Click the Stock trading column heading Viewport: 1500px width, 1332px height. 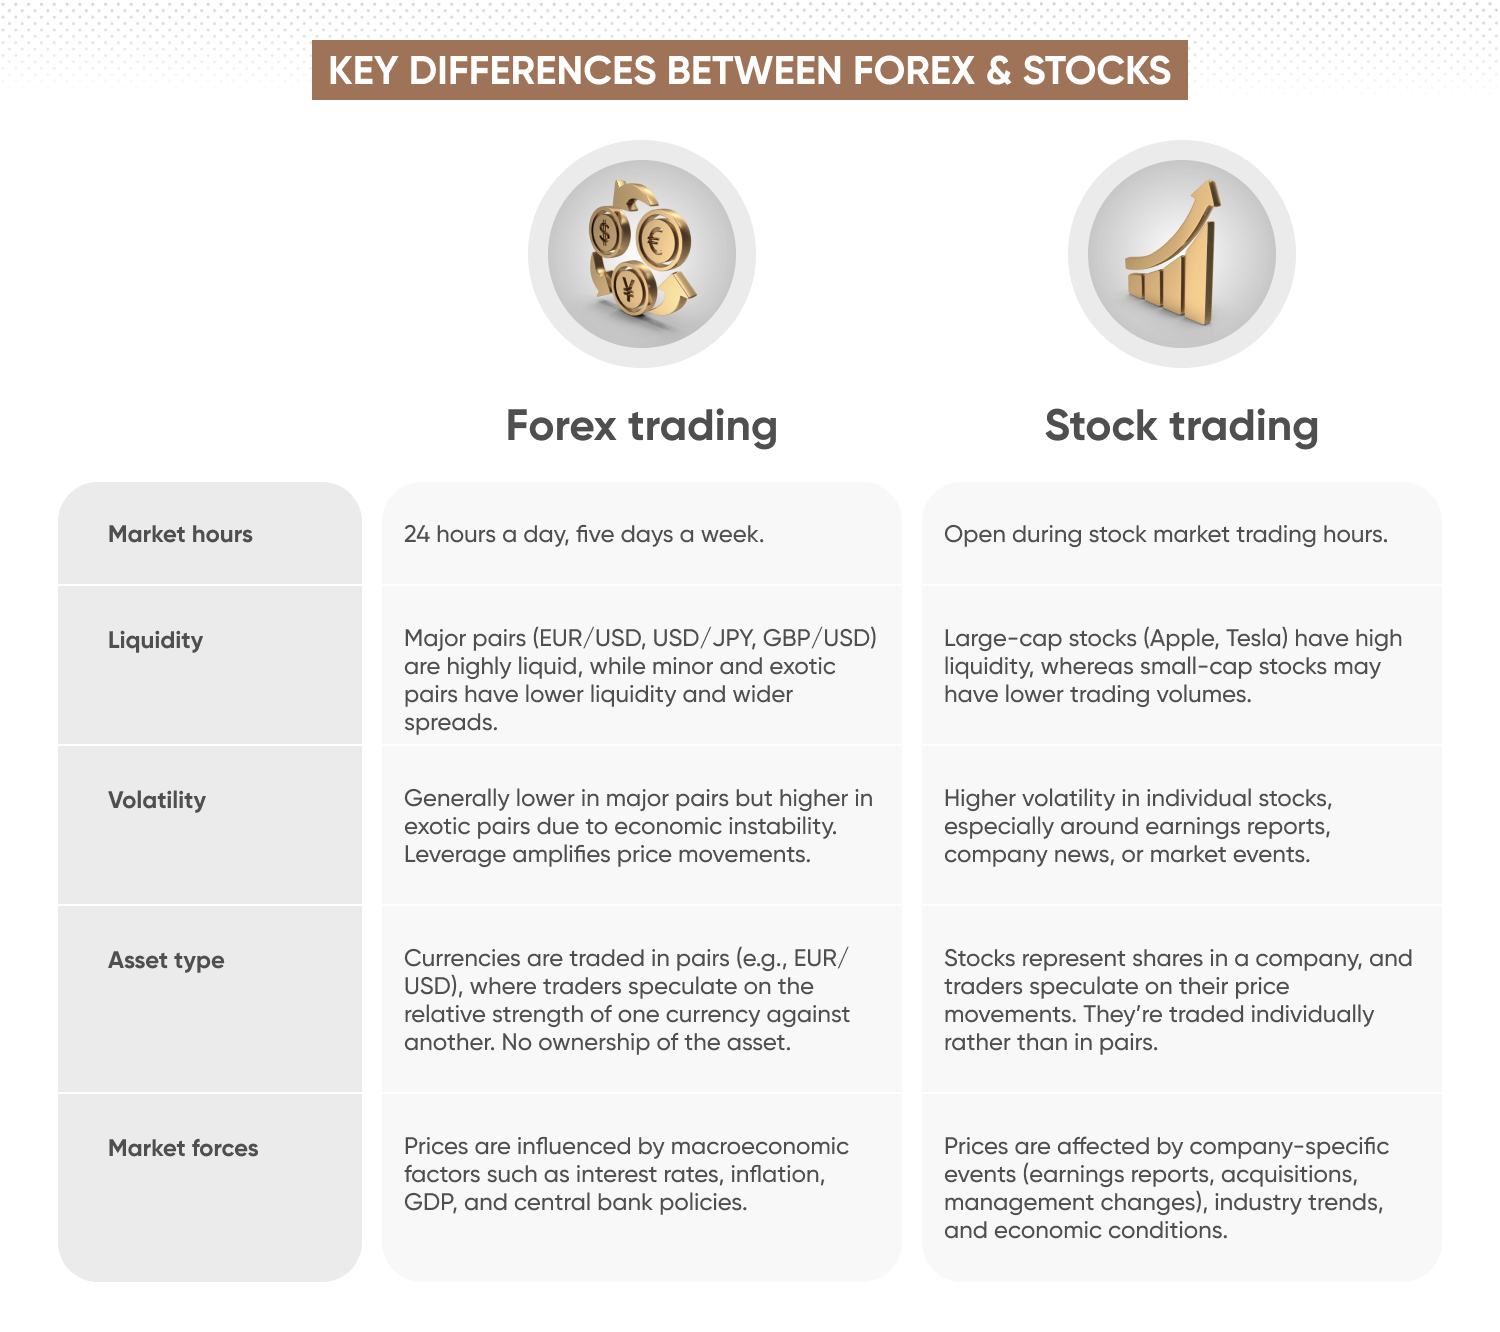coord(1181,426)
